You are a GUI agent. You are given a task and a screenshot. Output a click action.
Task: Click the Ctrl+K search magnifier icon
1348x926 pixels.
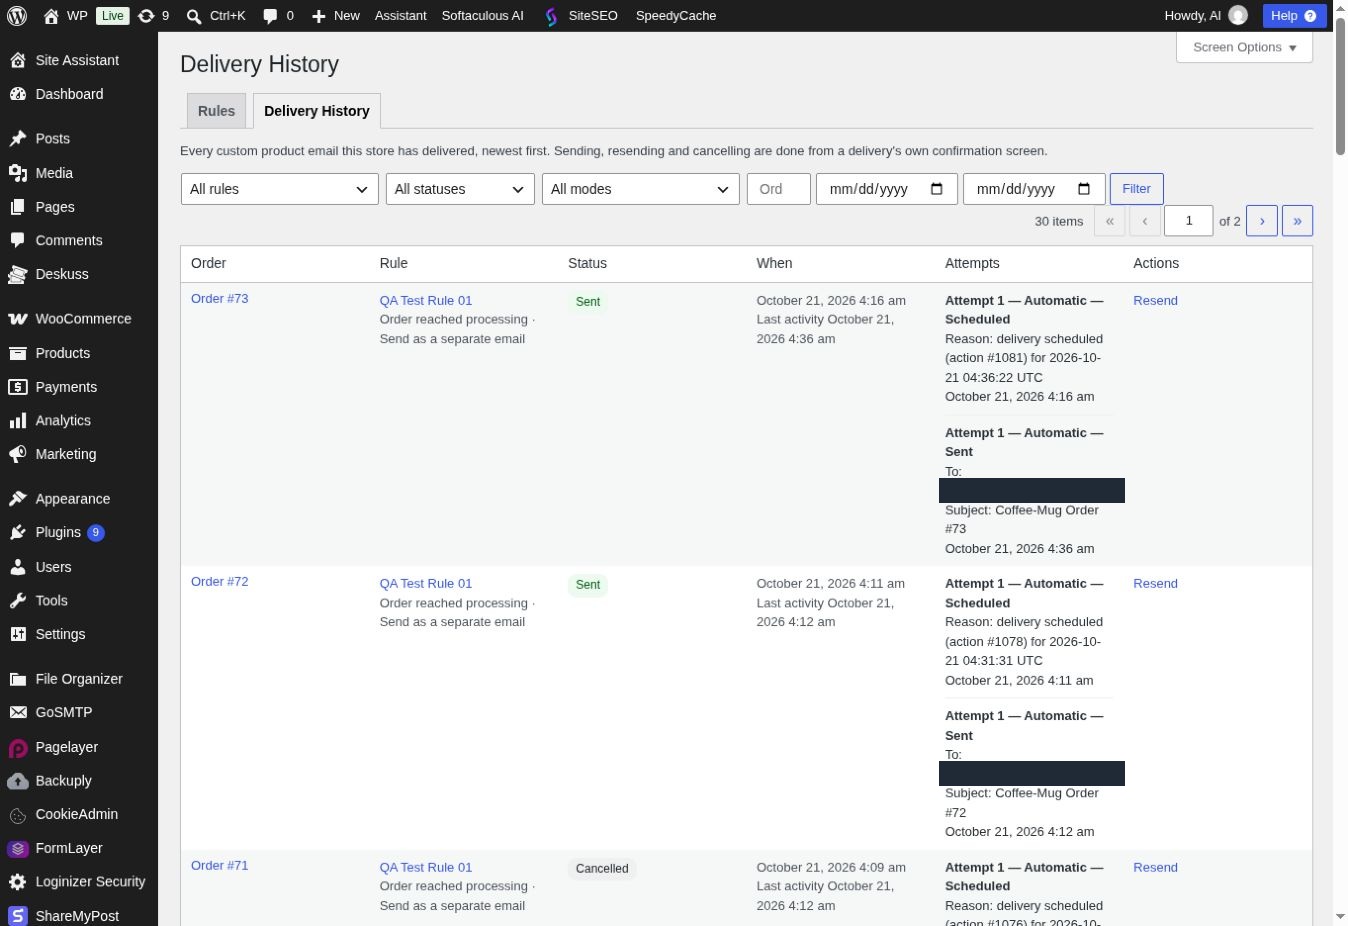point(194,16)
